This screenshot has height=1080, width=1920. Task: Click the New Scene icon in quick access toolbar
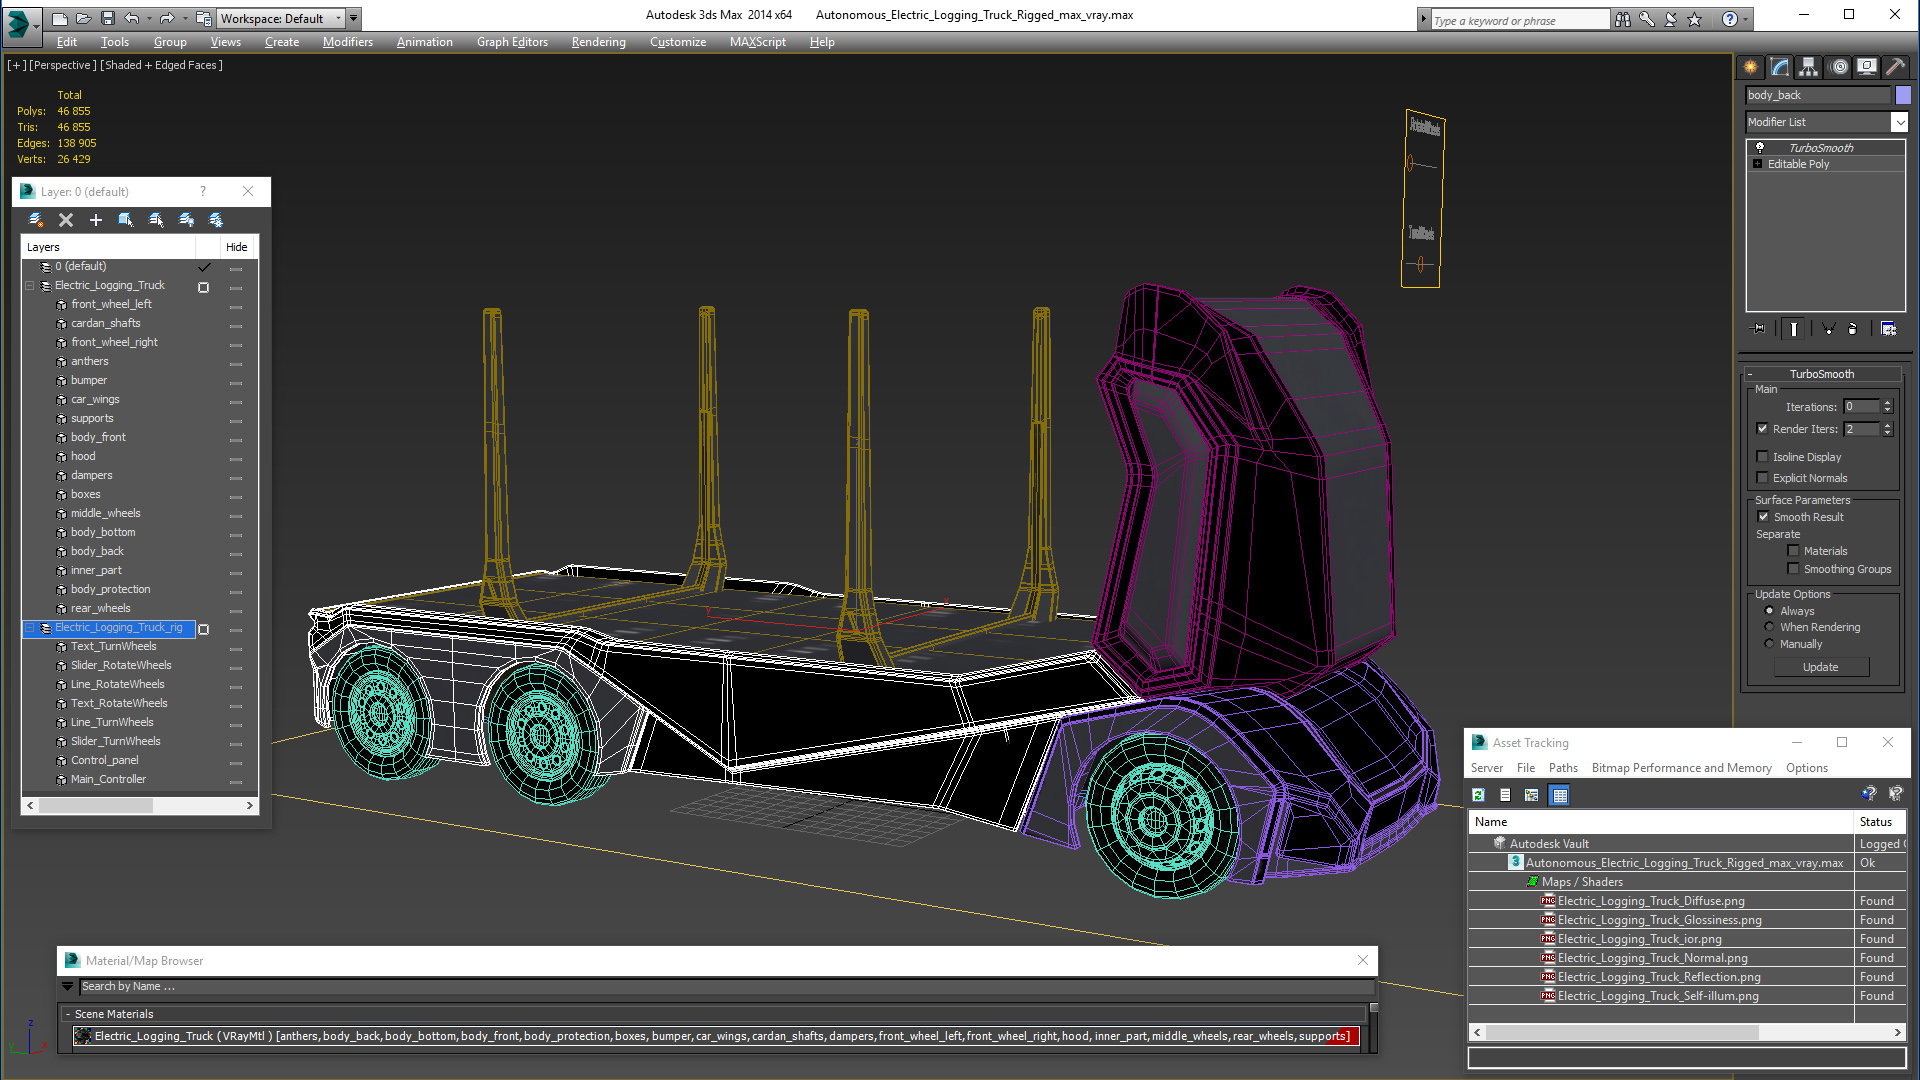pos(60,18)
